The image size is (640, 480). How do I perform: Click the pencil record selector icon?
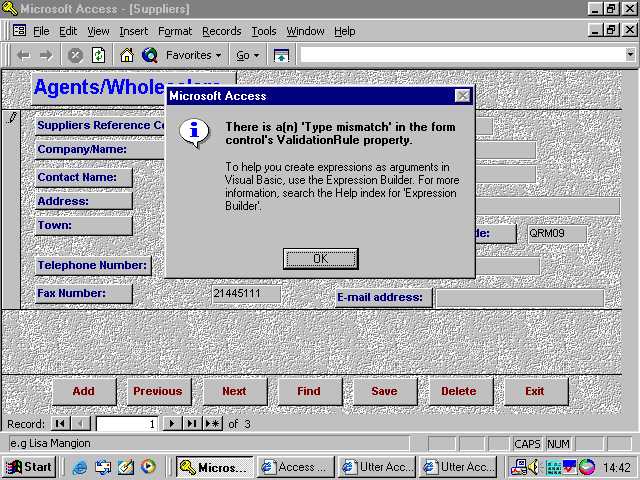tap(12, 118)
